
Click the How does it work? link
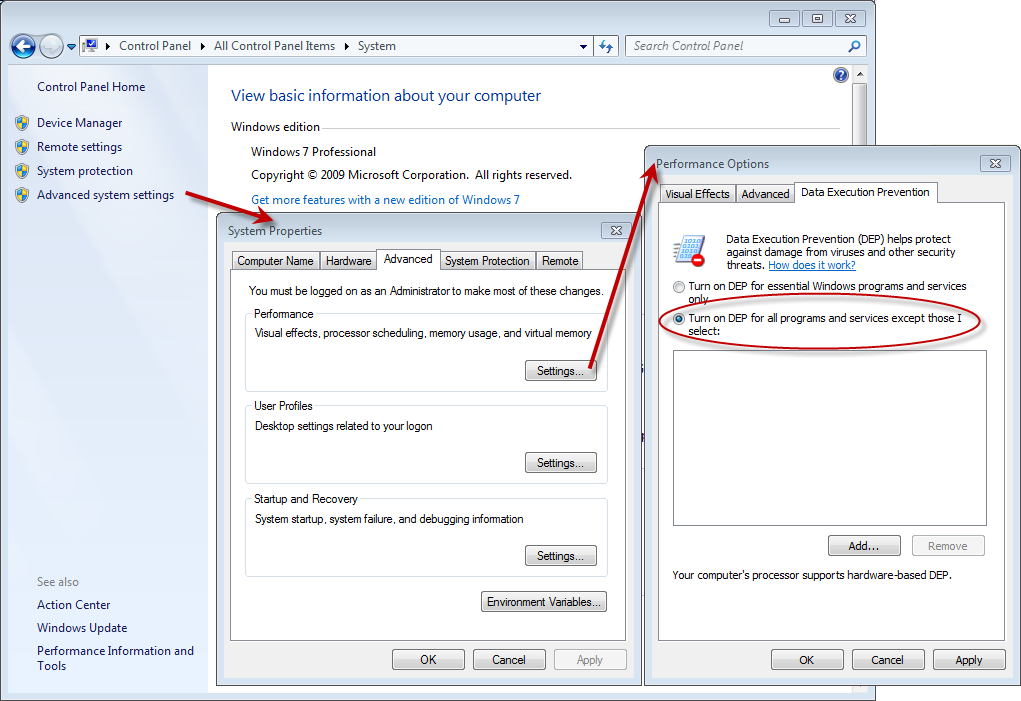pyautogui.click(x=812, y=265)
